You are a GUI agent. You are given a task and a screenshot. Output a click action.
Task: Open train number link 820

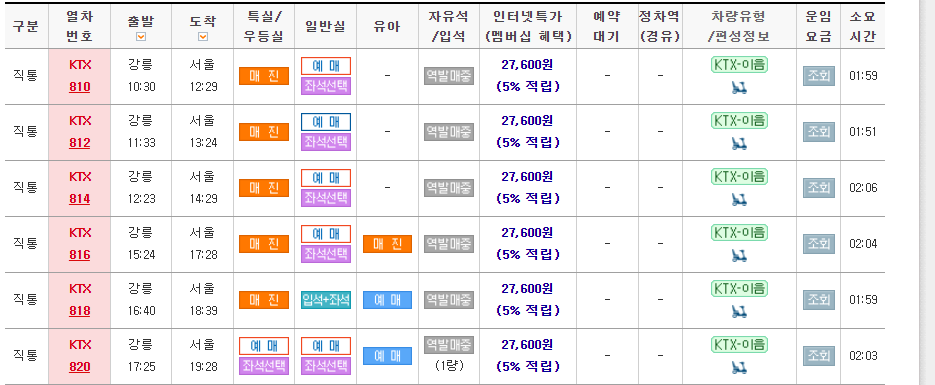[80, 367]
